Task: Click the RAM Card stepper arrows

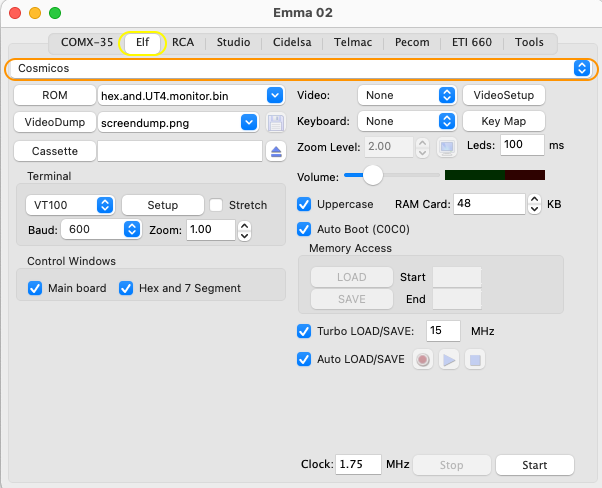Action: [534, 204]
